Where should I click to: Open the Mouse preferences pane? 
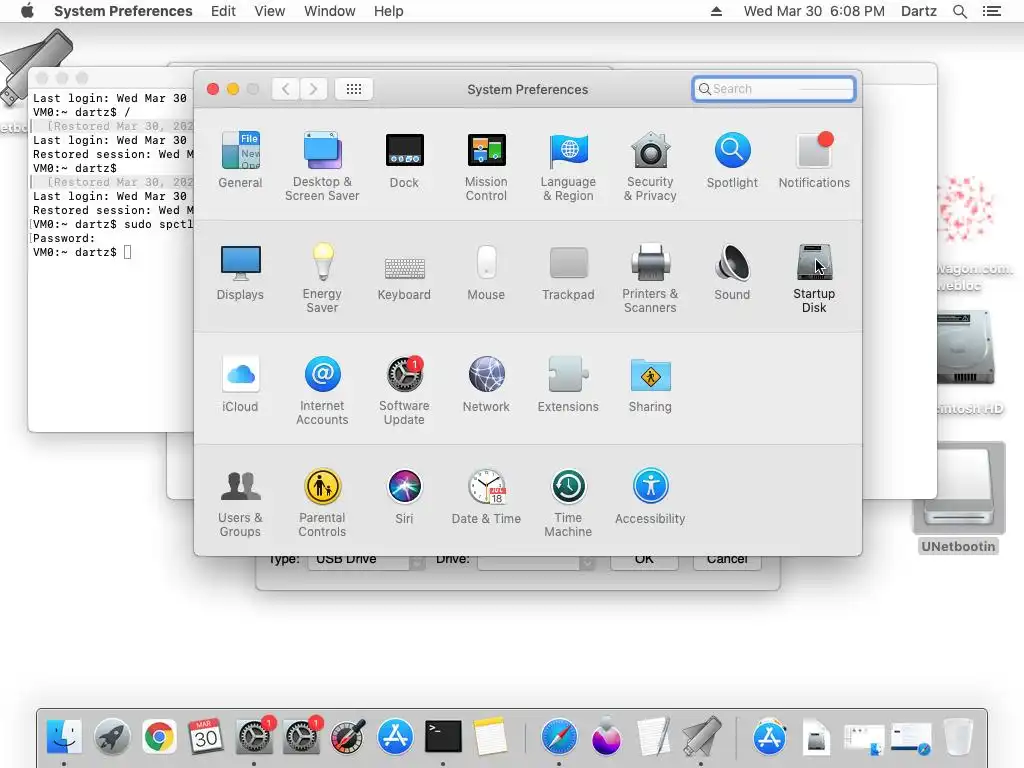[x=486, y=272]
